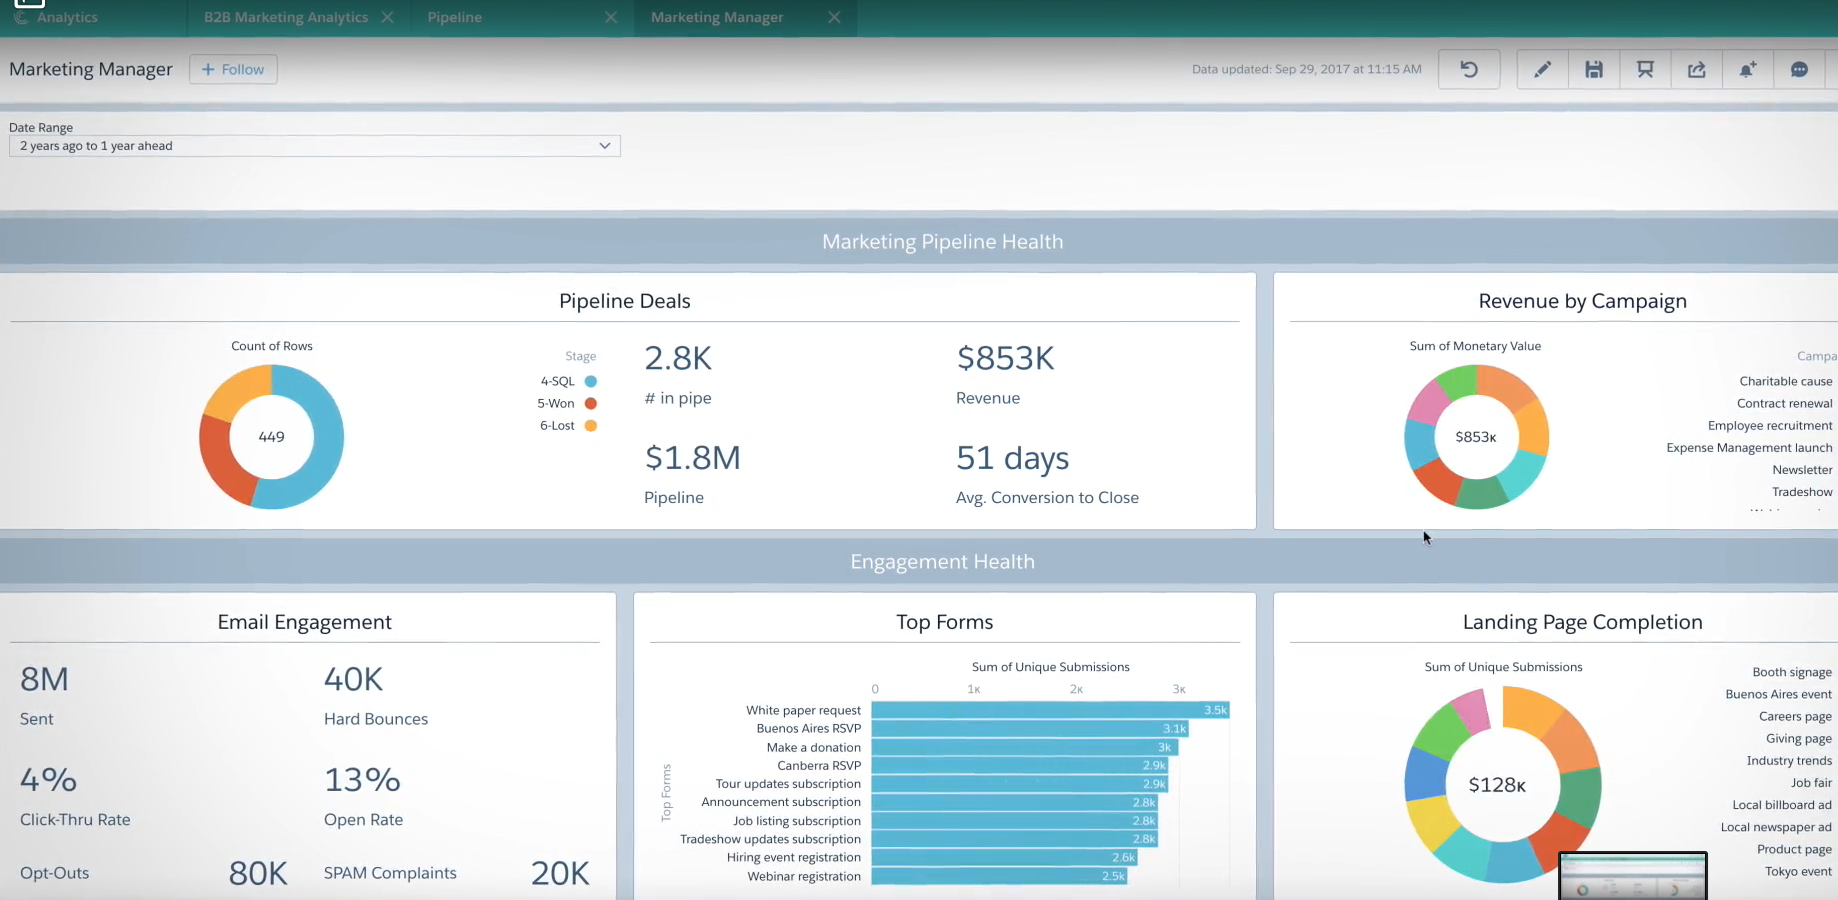The height and width of the screenshot is (900, 1838).
Task: Close the B2B Marketing Analytics tab
Action: click(x=388, y=17)
